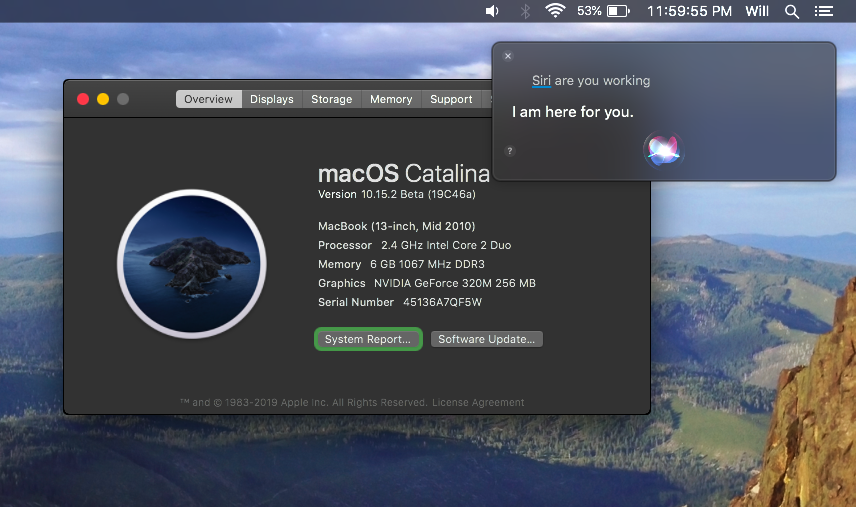This screenshot has width=856, height=507.
Task: Click the user name Will in menu bar
Action: click(757, 11)
